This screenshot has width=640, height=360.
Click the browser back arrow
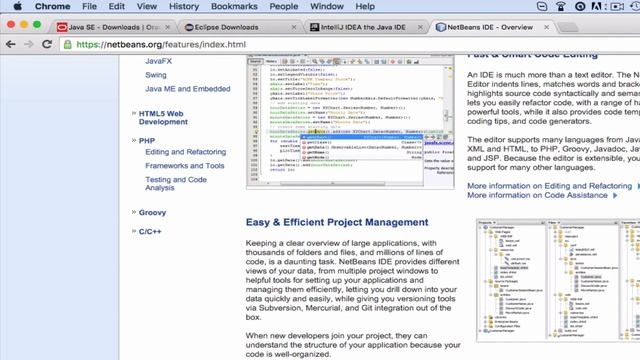11,44
